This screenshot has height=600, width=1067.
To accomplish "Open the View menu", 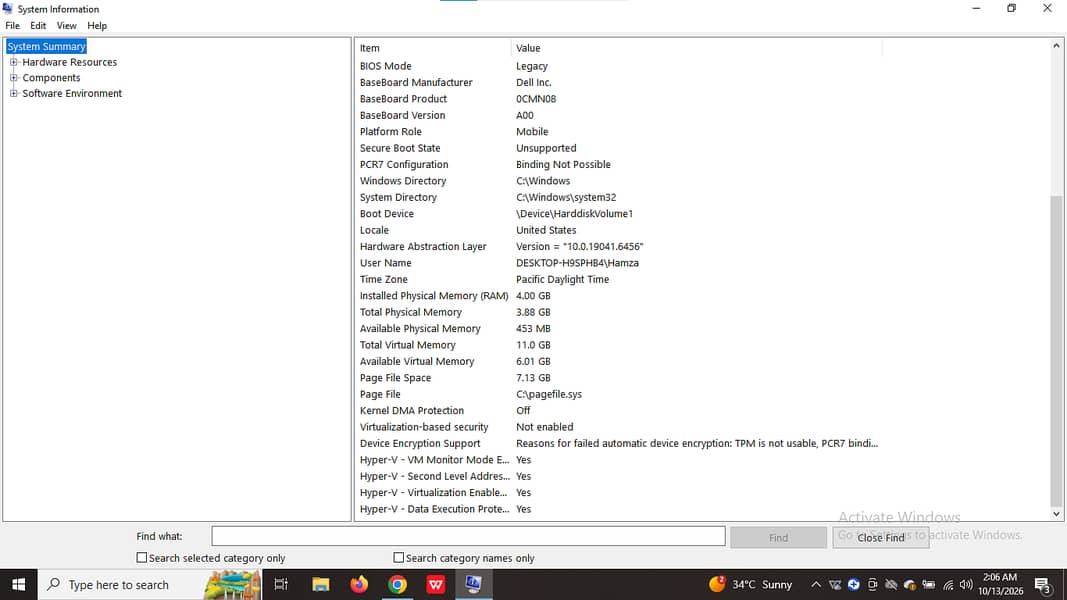I will [66, 26].
